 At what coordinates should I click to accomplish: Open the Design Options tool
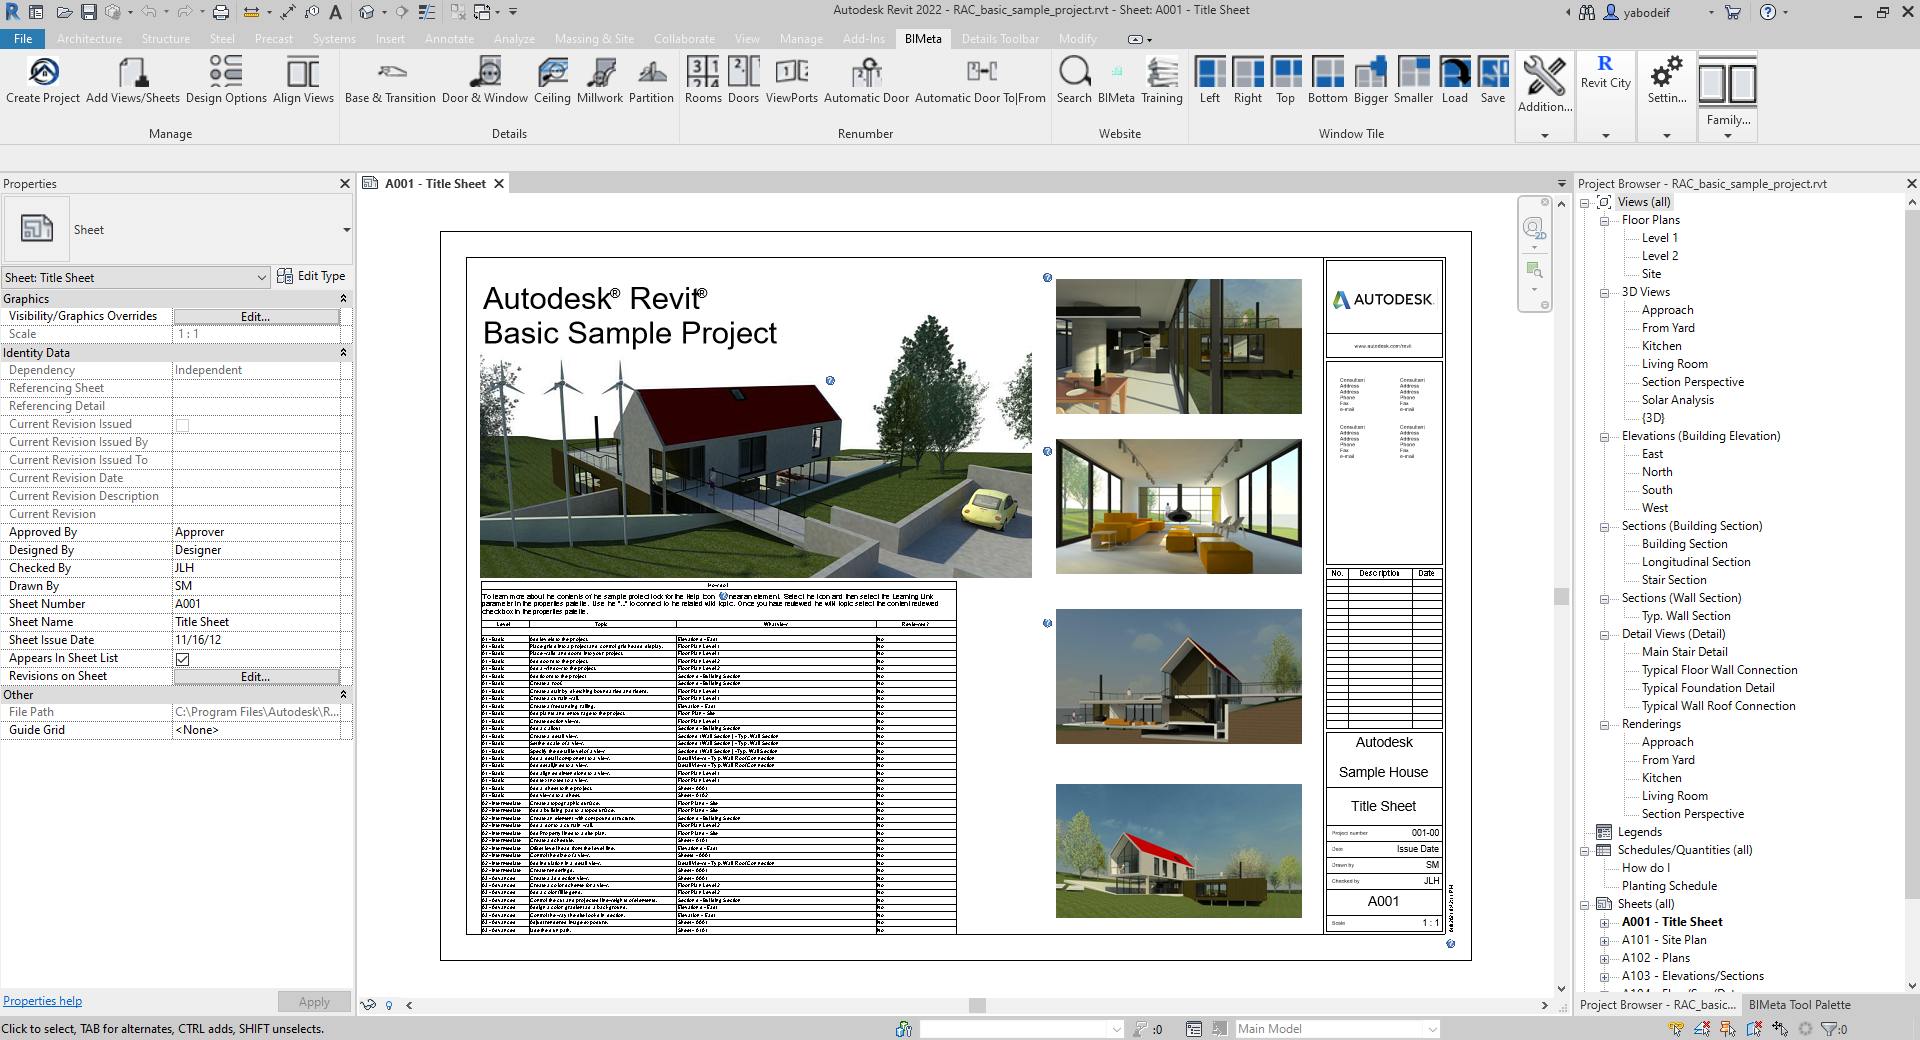226,74
